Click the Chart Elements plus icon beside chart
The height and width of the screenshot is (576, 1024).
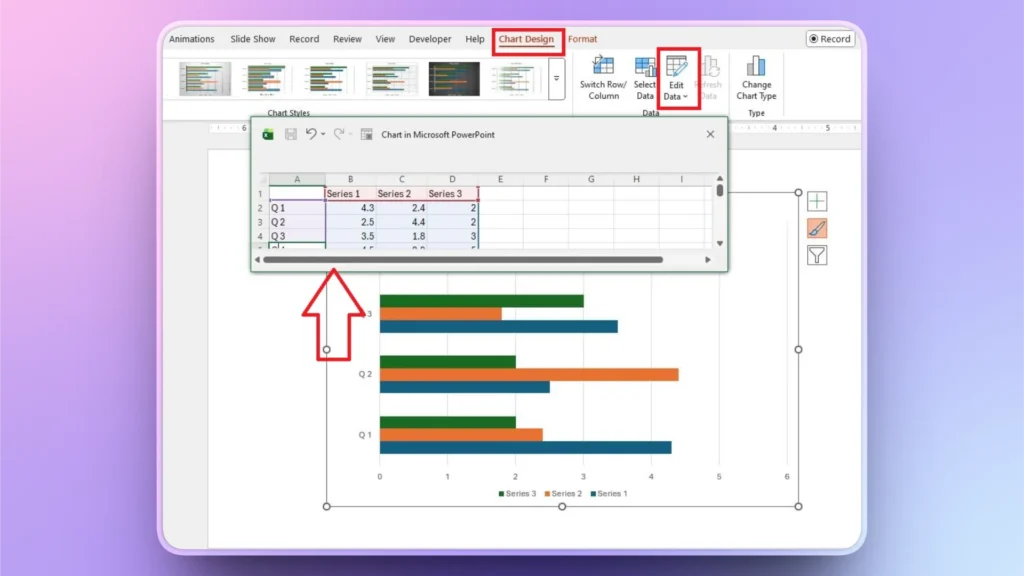pyautogui.click(x=816, y=200)
